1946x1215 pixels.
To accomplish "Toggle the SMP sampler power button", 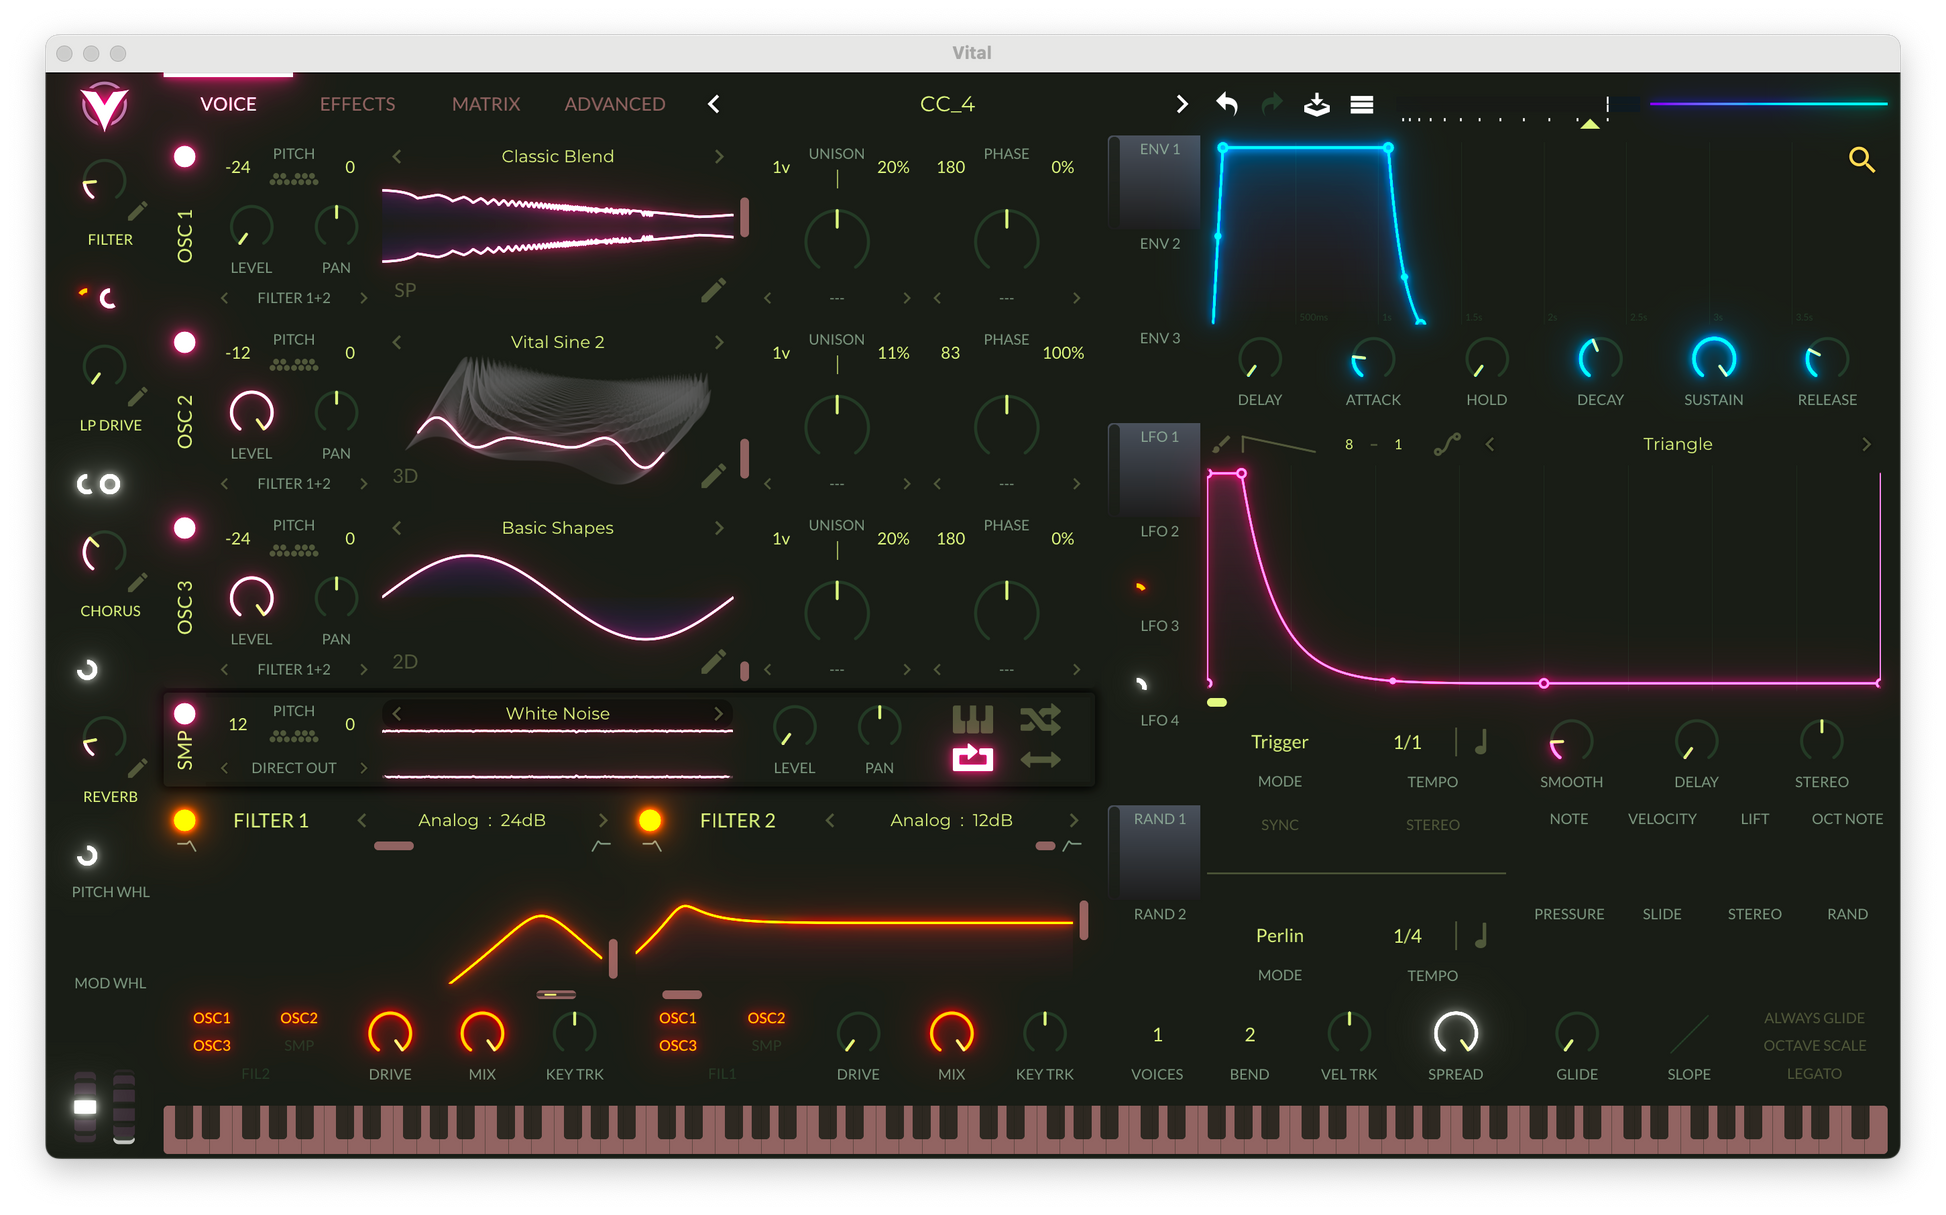I will [x=185, y=714].
